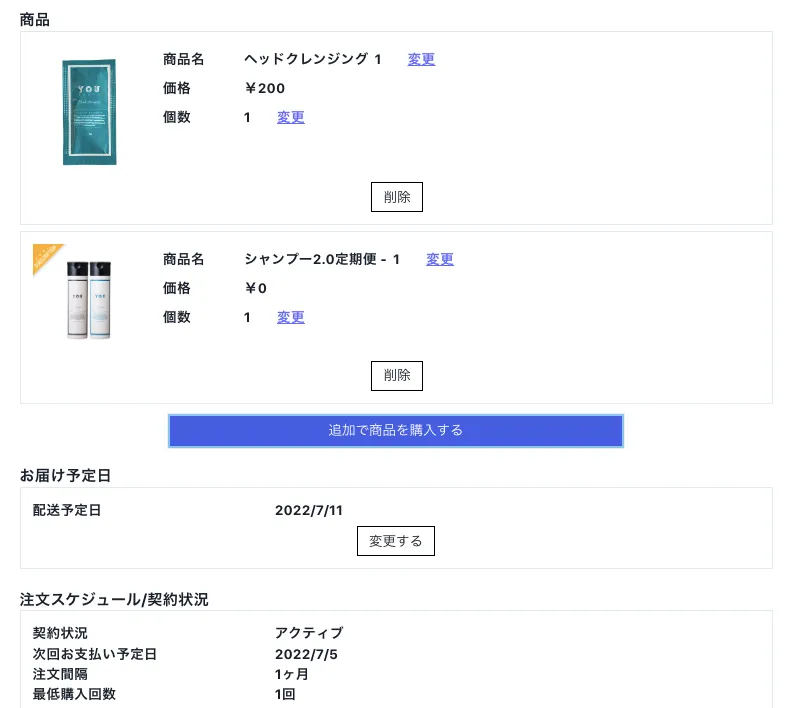Click the シャンプー2.0定期便 - 1 product name
The width and height of the screenshot is (793, 708).
(x=322, y=259)
